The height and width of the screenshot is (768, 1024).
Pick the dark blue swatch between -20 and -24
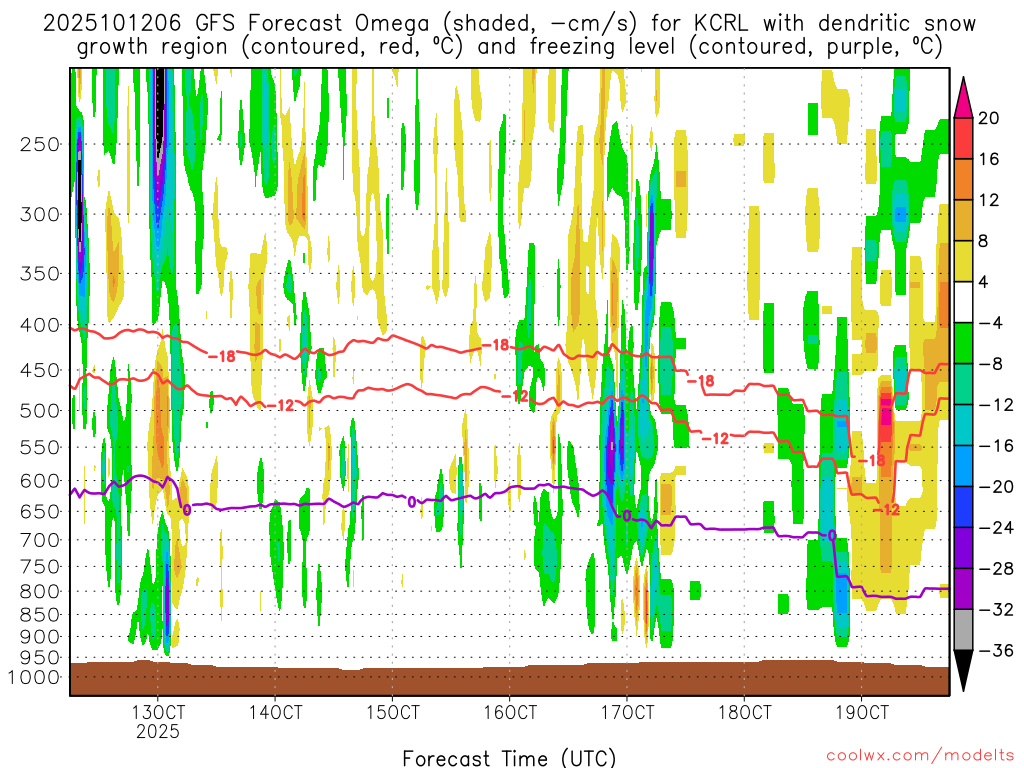click(963, 507)
